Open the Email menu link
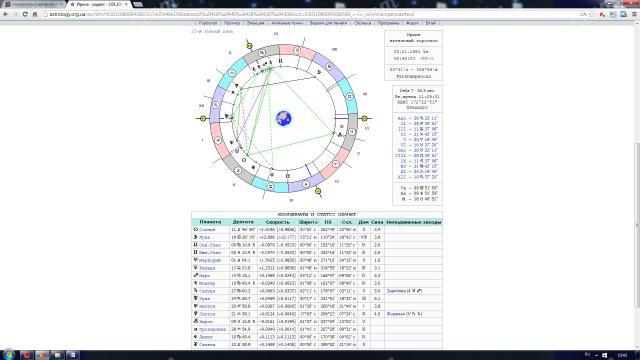This screenshot has width=640, height=360. pos(431,23)
